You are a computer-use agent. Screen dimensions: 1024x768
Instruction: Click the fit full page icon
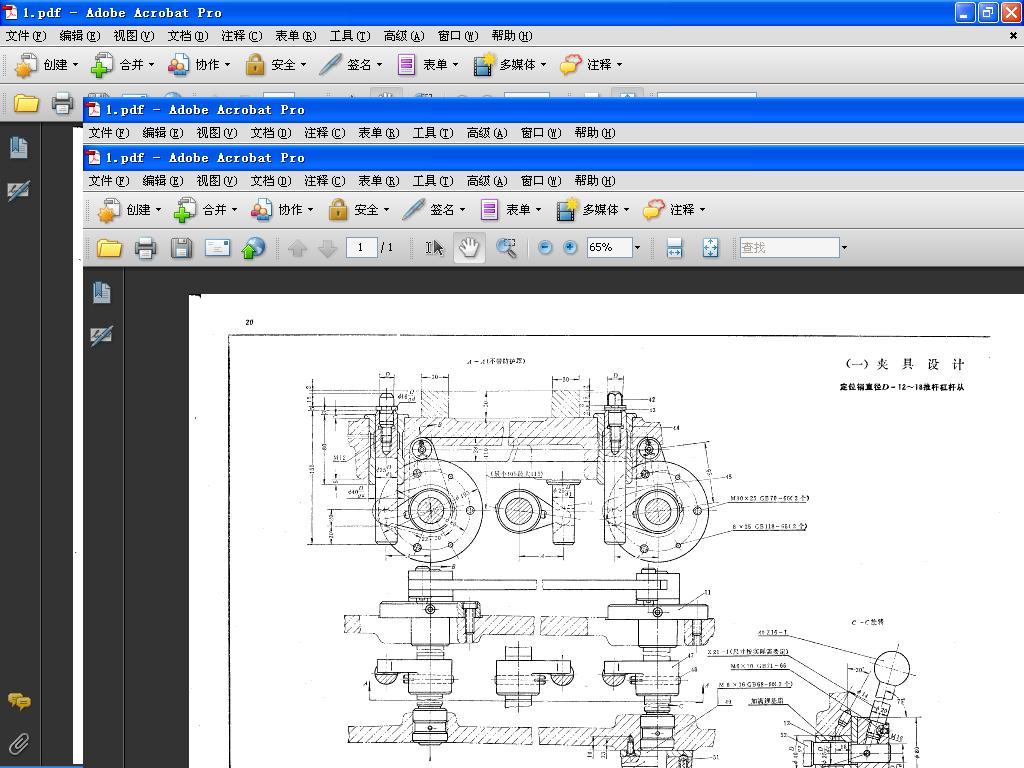point(710,248)
